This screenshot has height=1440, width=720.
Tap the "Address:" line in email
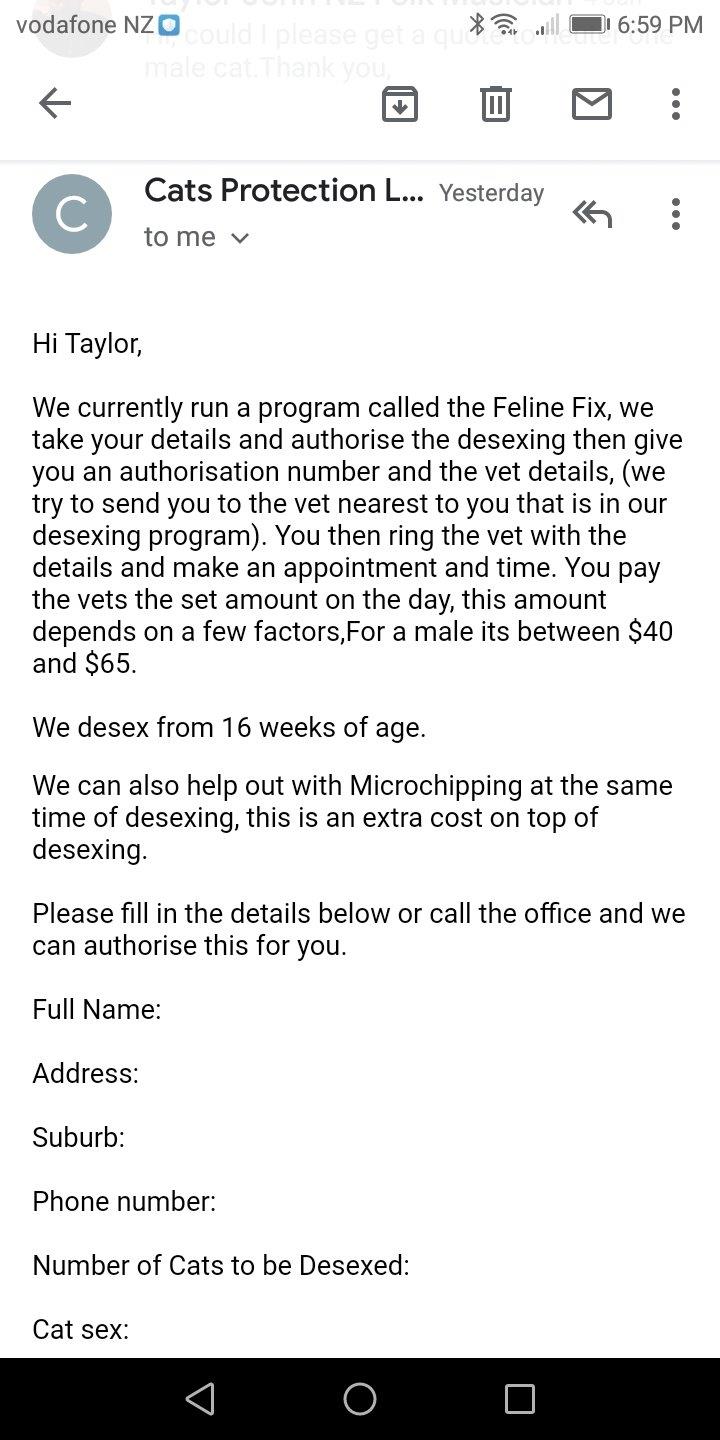pyautogui.click(x=85, y=1073)
